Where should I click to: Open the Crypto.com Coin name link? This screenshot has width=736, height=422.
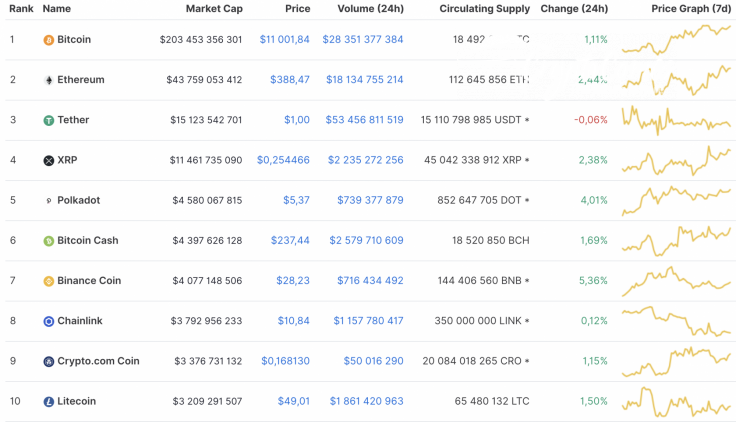point(98,361)
